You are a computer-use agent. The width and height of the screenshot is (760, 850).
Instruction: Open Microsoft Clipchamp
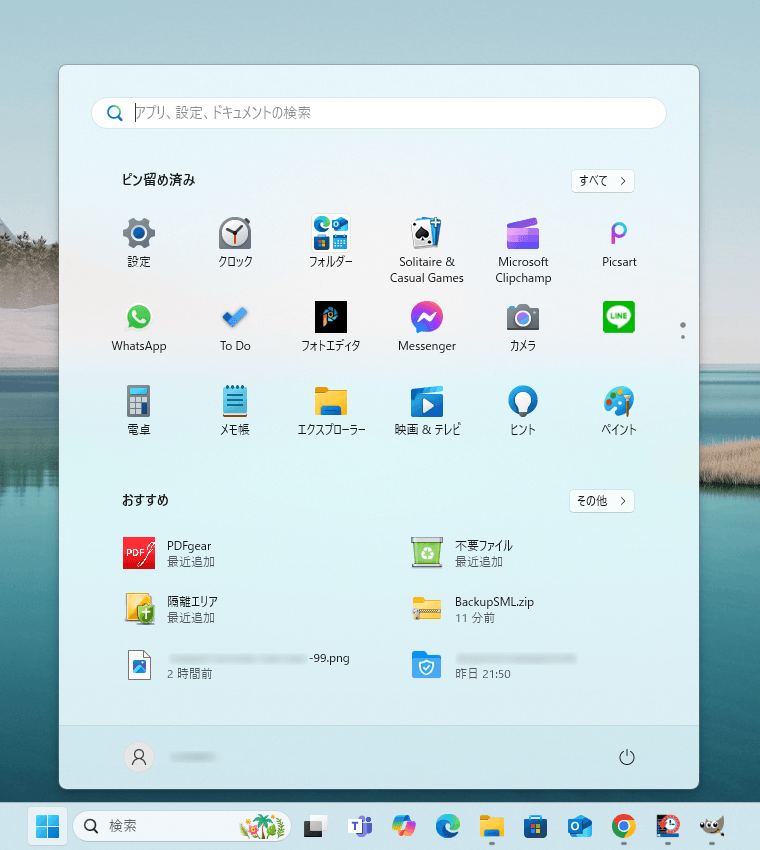[x=523, y=249]
